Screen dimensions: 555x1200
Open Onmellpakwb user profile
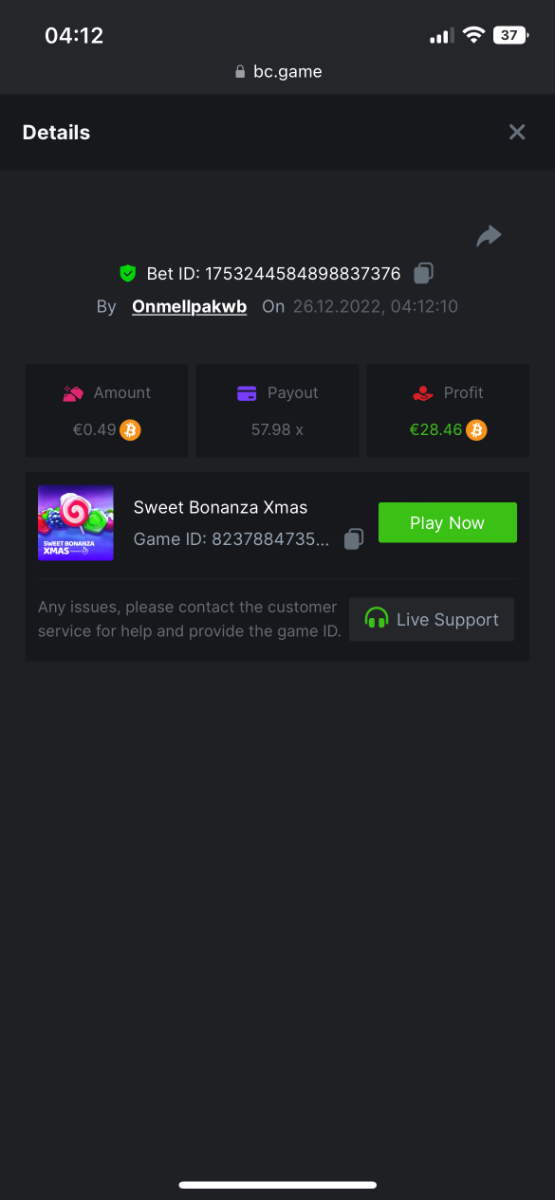click(189, 307)
